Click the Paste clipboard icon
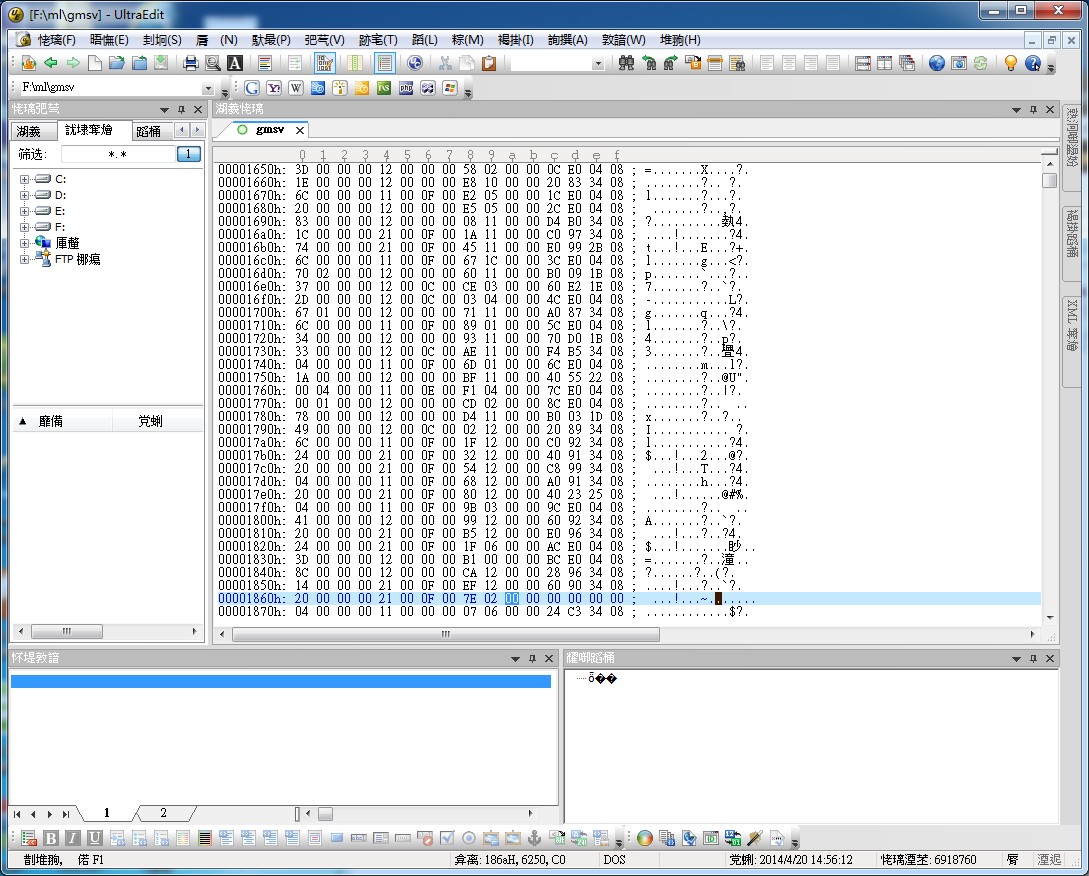 point(489,63)
